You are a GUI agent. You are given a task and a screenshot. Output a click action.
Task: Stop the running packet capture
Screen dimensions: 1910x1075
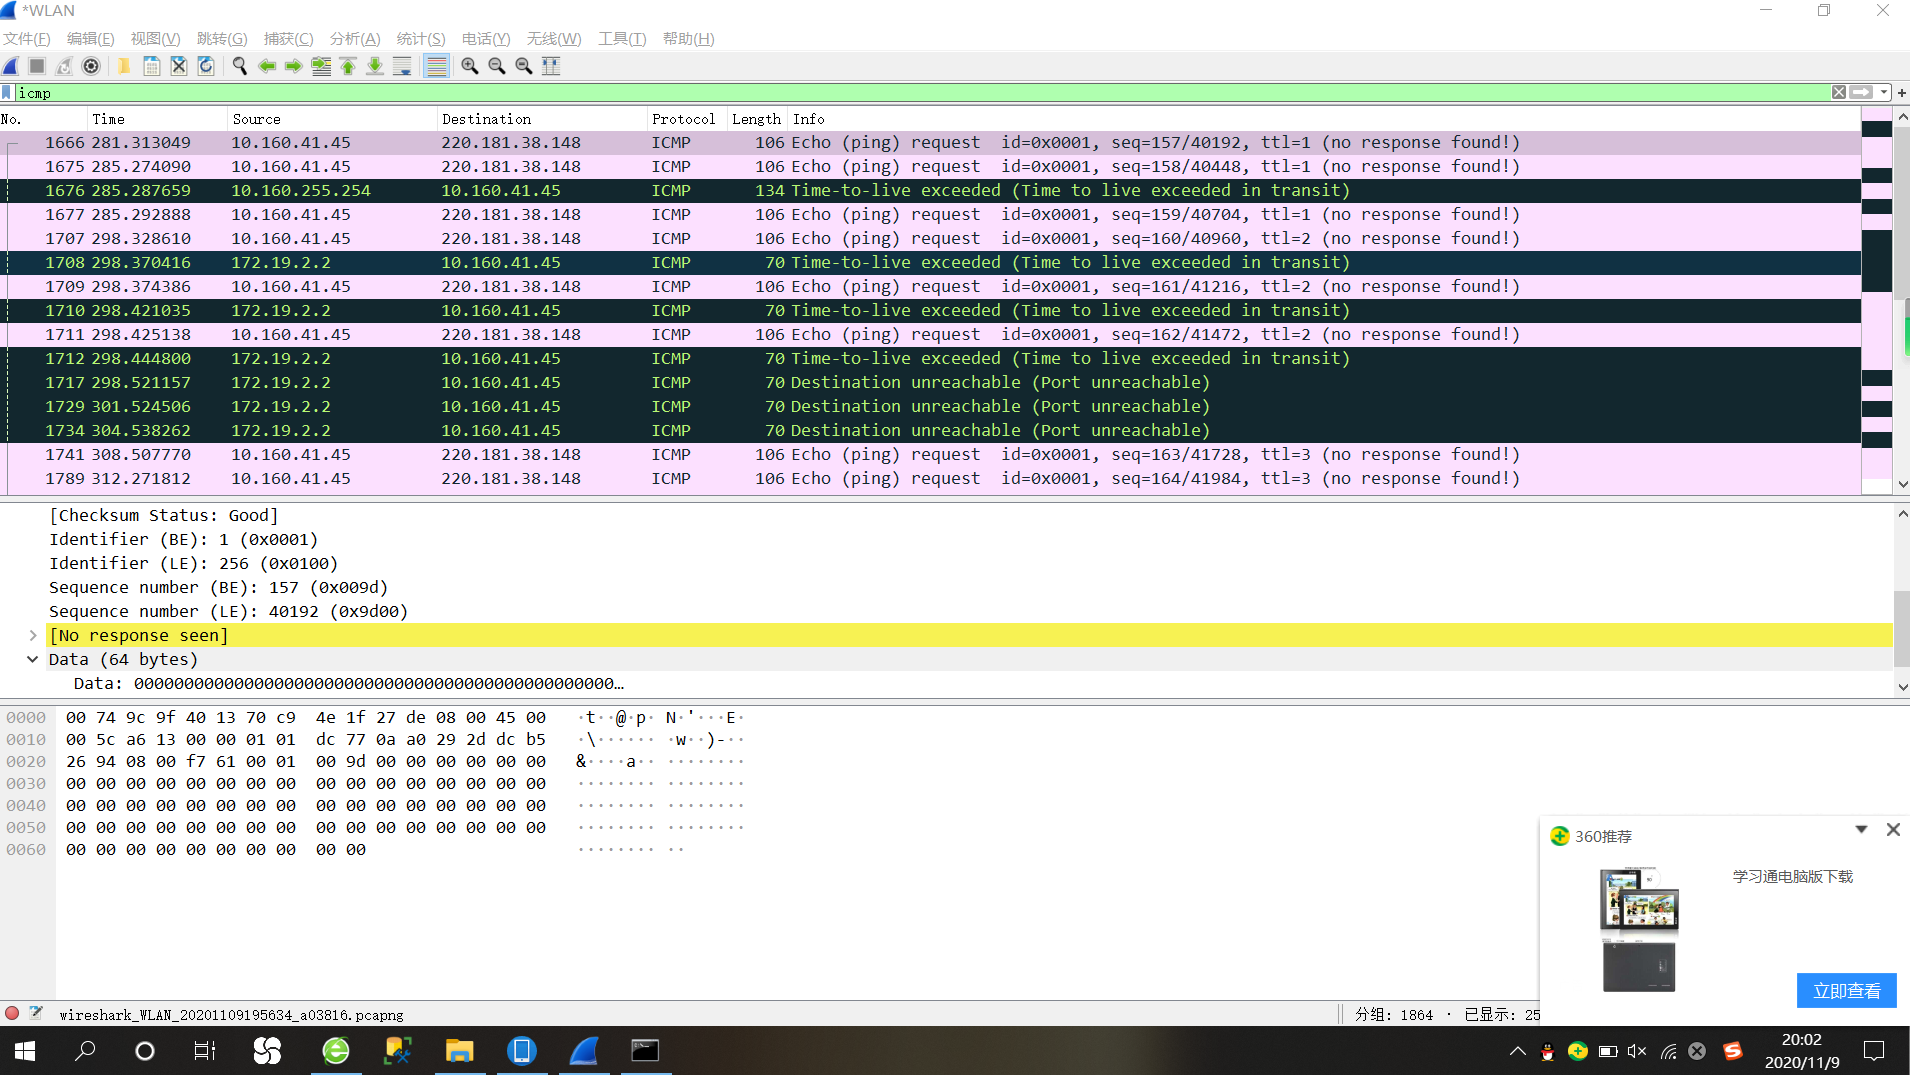[x=37, y=66]
